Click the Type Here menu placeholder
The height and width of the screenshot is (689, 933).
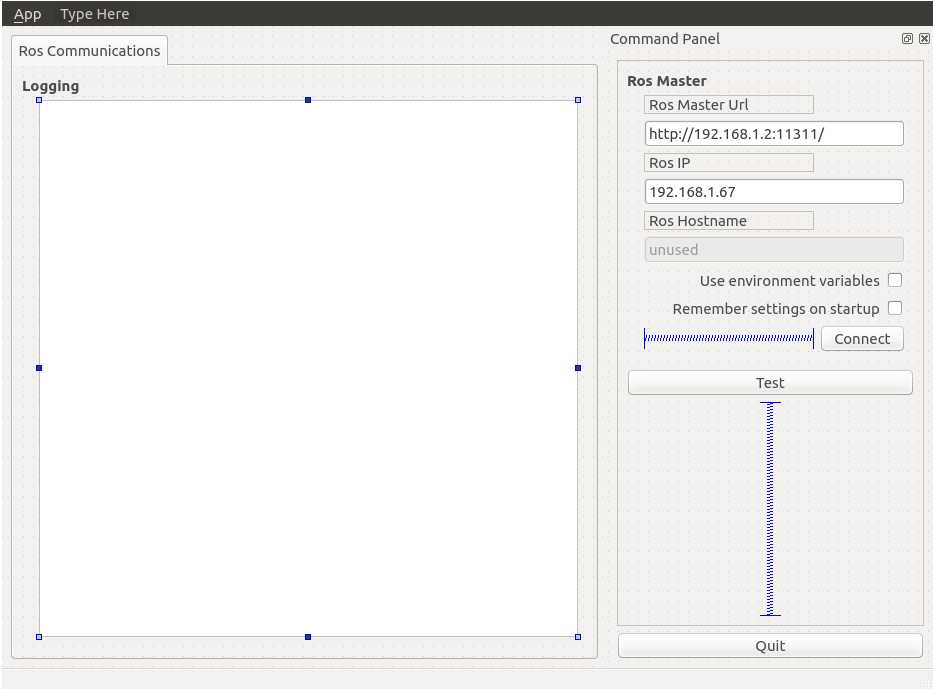[95, 14]
